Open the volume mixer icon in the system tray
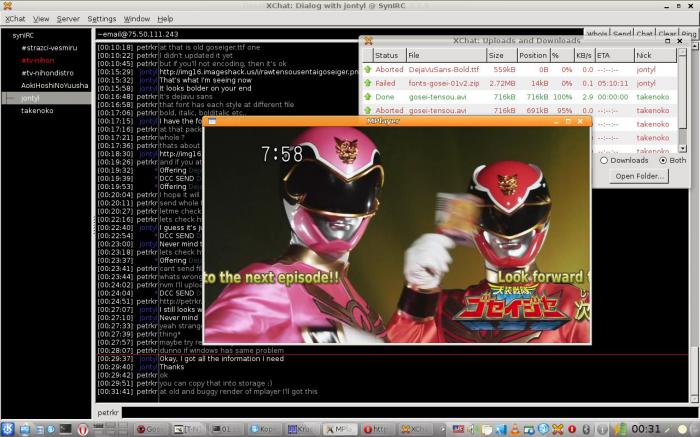 [x=472, y=429]
